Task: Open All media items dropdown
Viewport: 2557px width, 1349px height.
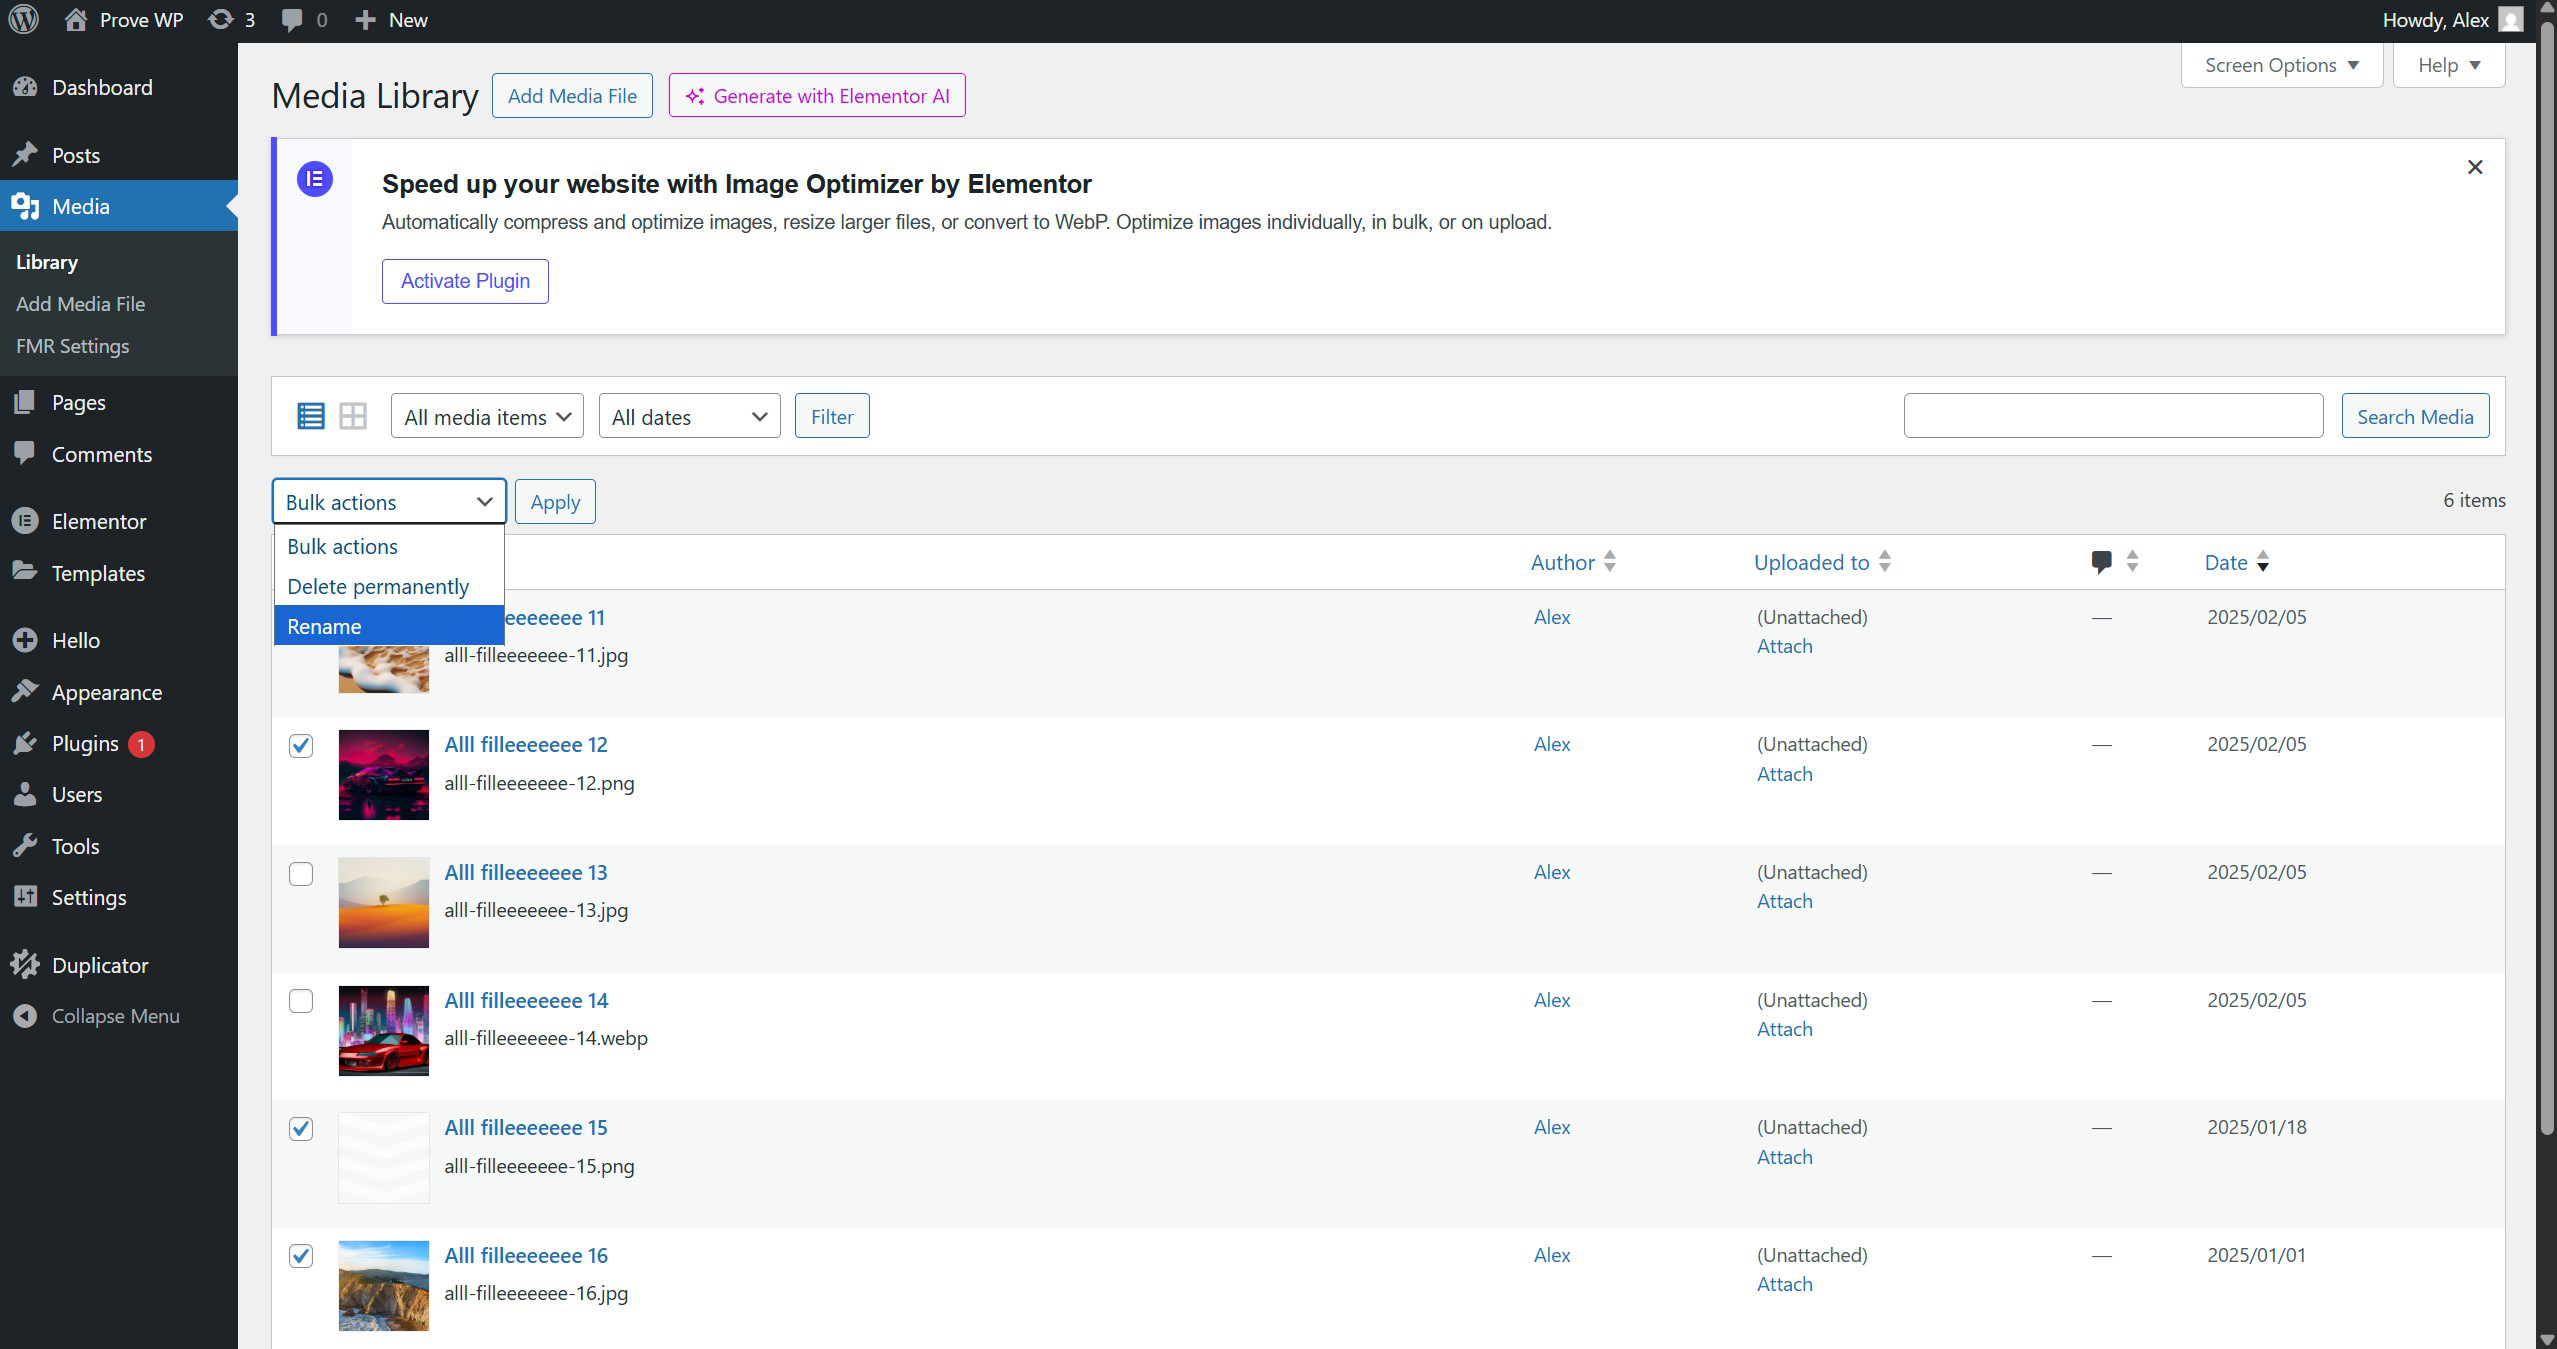Action: pos(488,417)
